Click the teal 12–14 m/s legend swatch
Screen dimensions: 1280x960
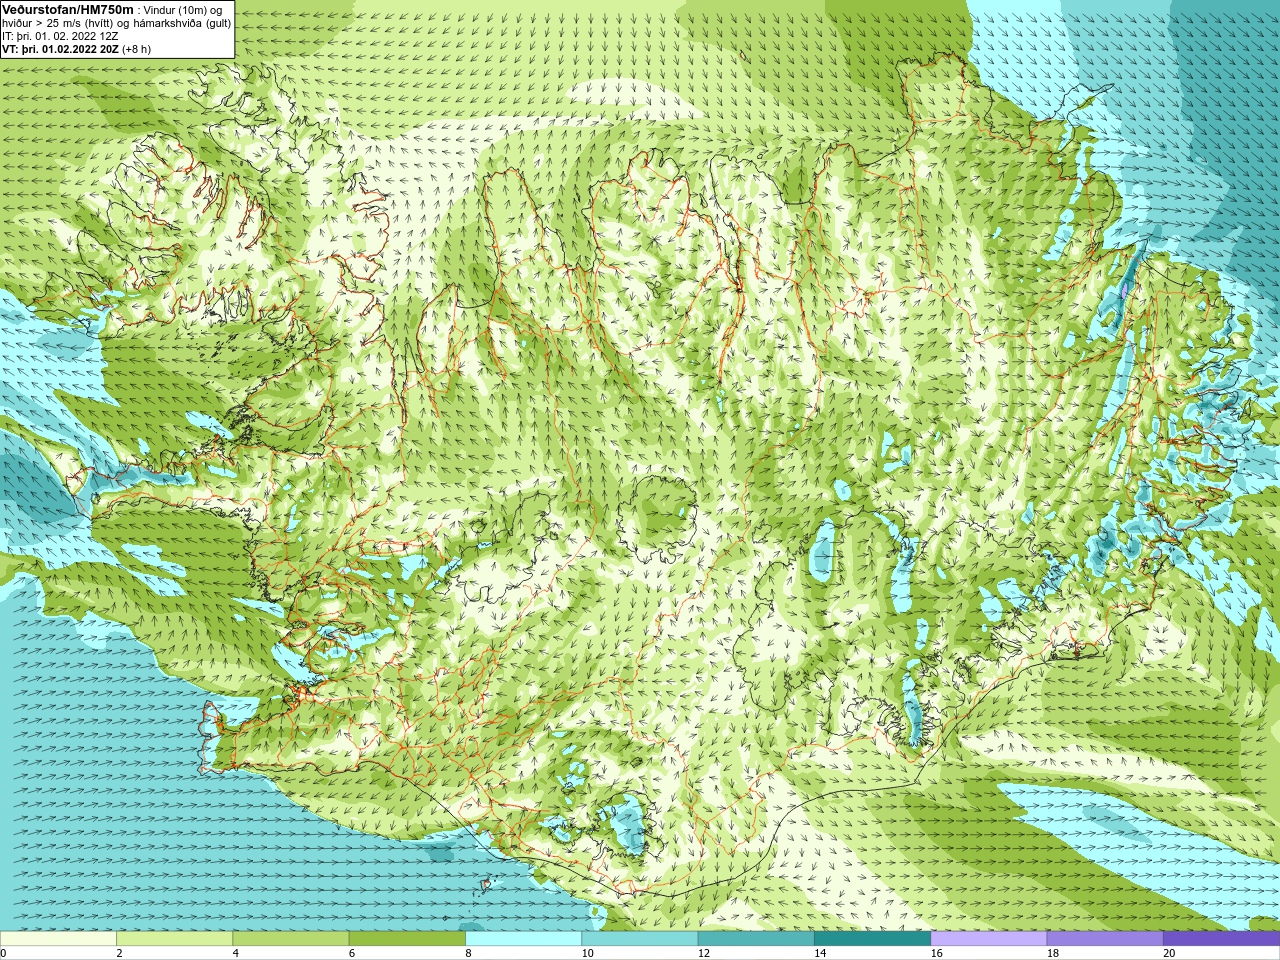[x=756, y=938]
